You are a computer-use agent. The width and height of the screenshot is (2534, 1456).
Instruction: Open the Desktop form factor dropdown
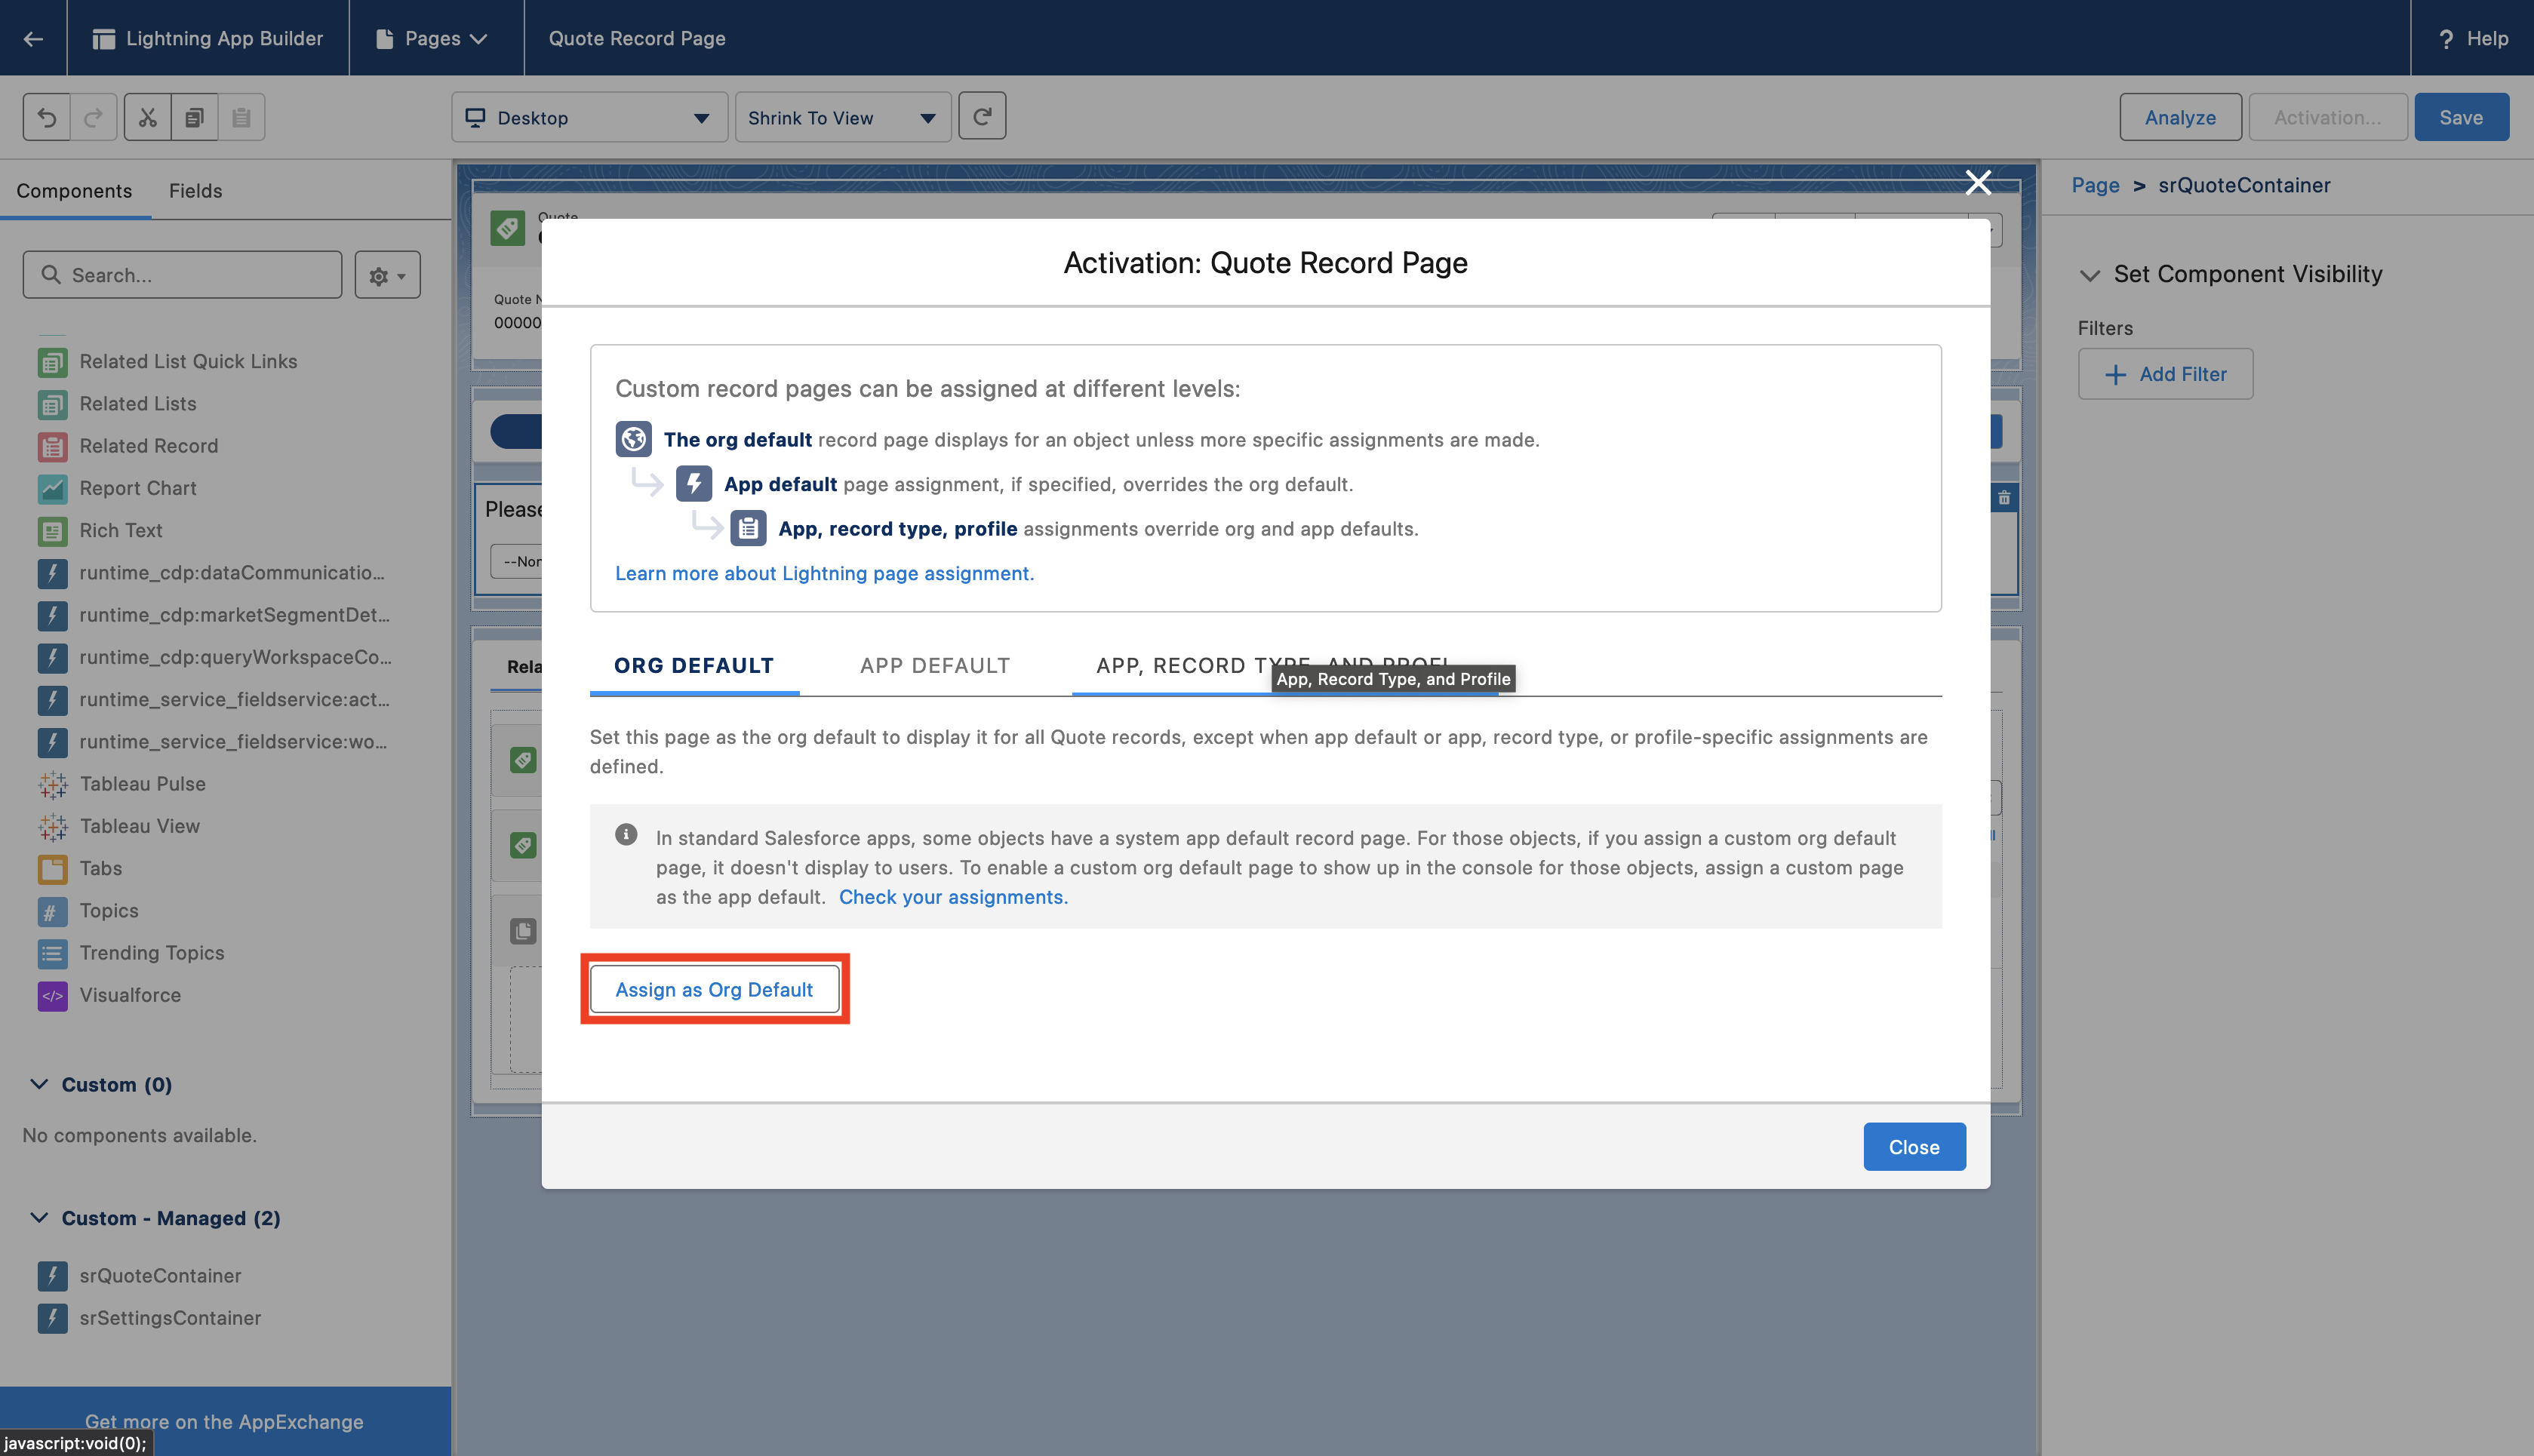click(589, 117)
